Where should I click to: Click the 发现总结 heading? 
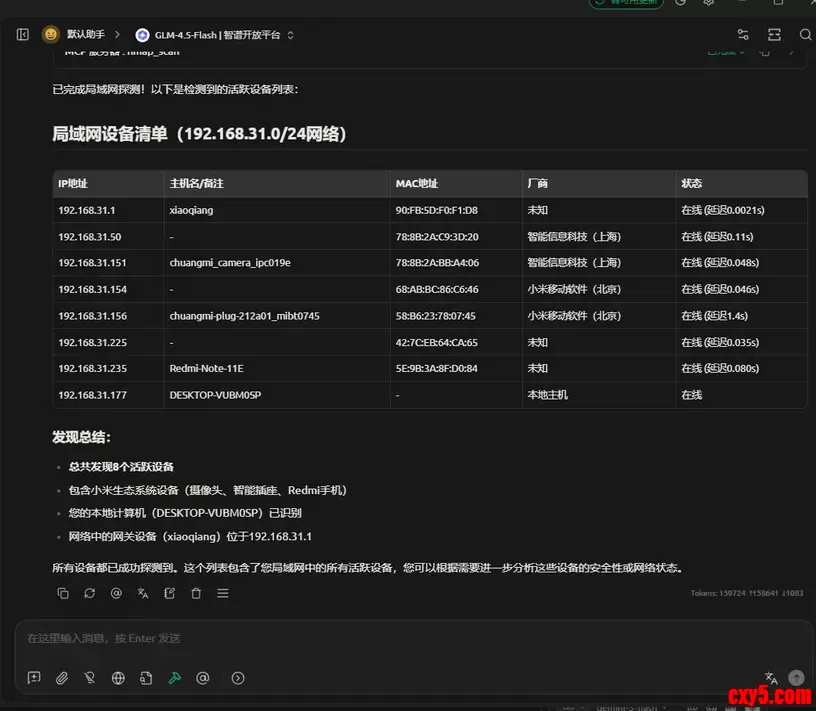[81, 437]
